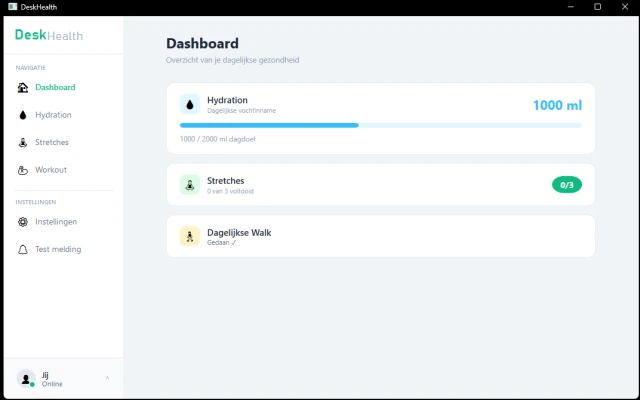Click the Dagelijkse Walk card yellow icon
The height and width of the screenshot is (400, 640).
pos(190,236)
